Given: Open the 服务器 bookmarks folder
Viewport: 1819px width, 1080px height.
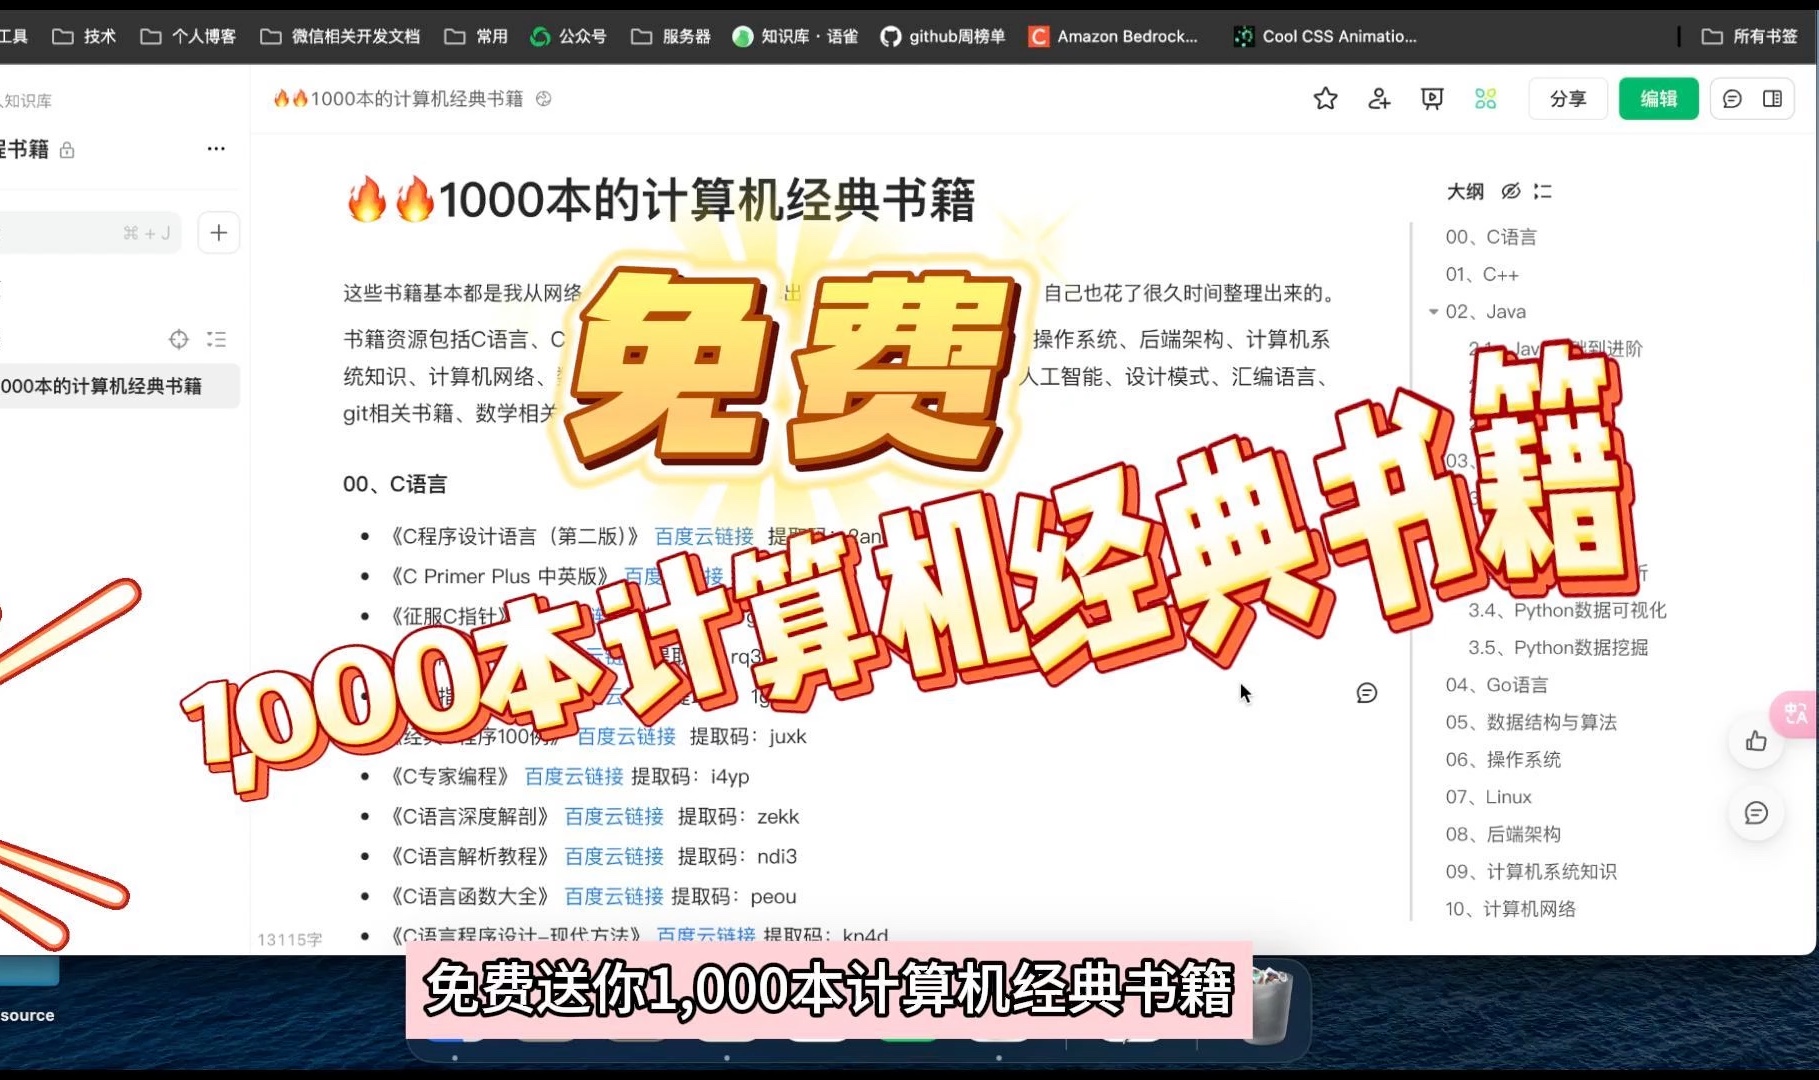Looking at the screenshot, I should (x=670, y=36).
